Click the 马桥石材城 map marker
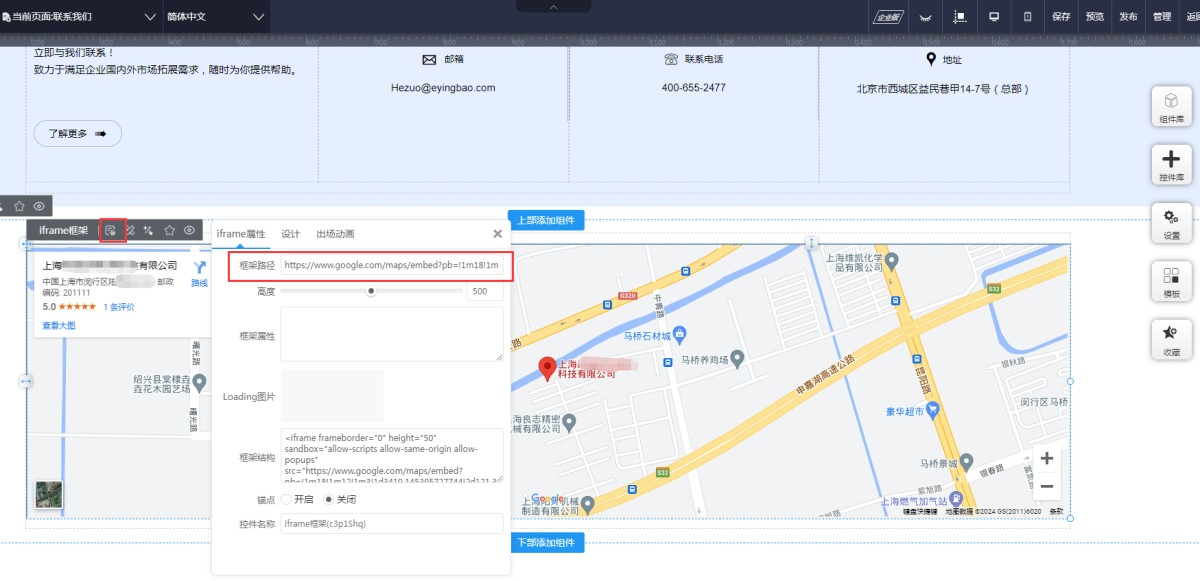1200x581 pixels. pos(680,333)
